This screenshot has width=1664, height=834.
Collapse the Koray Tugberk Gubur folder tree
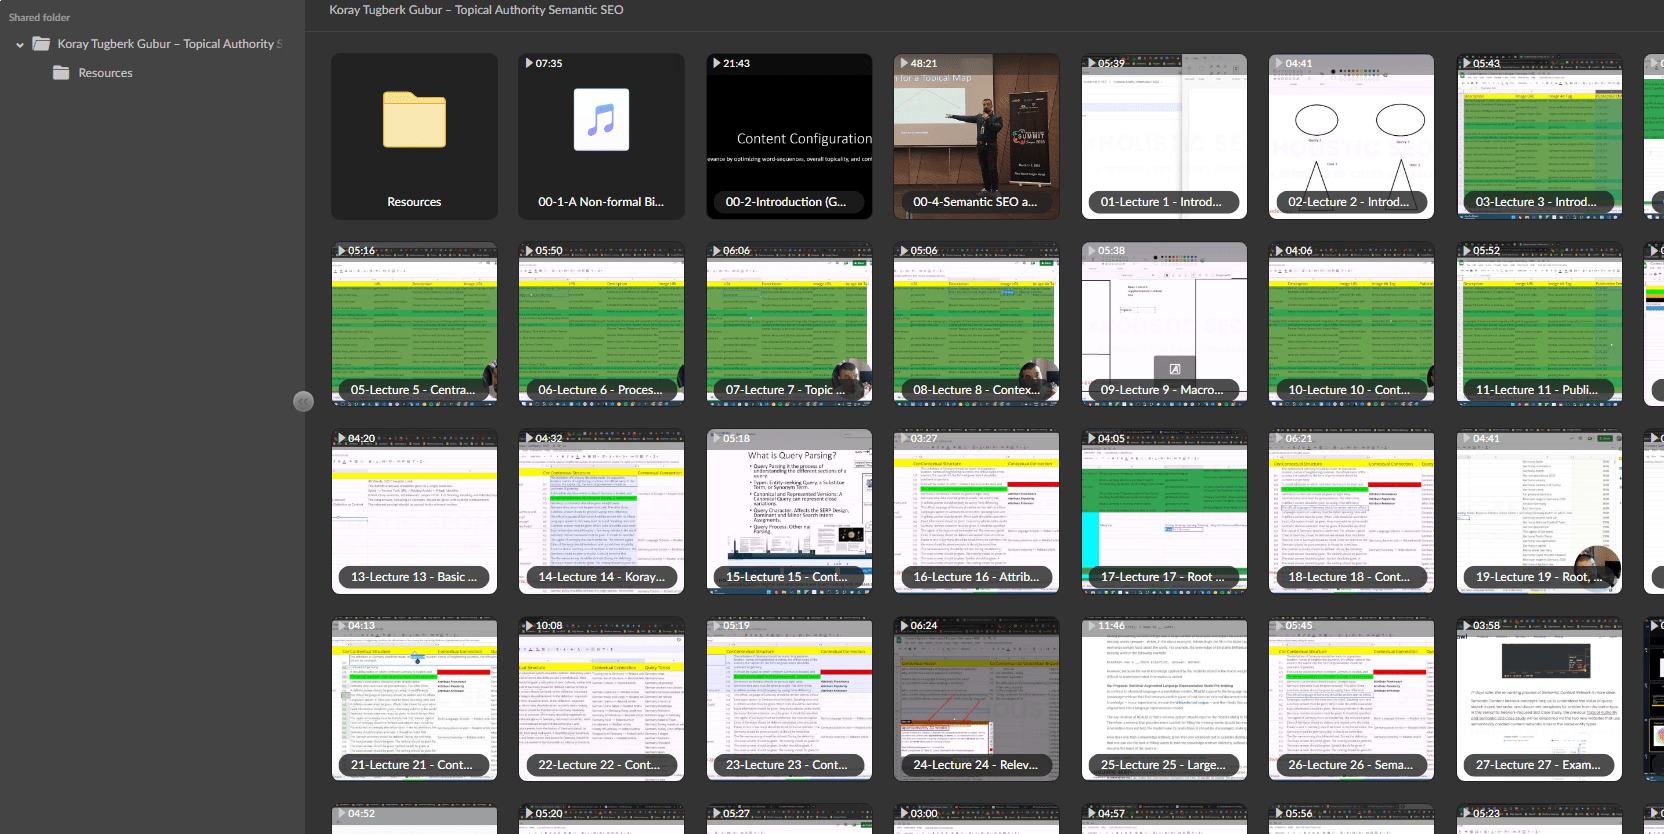pos(20,45)
